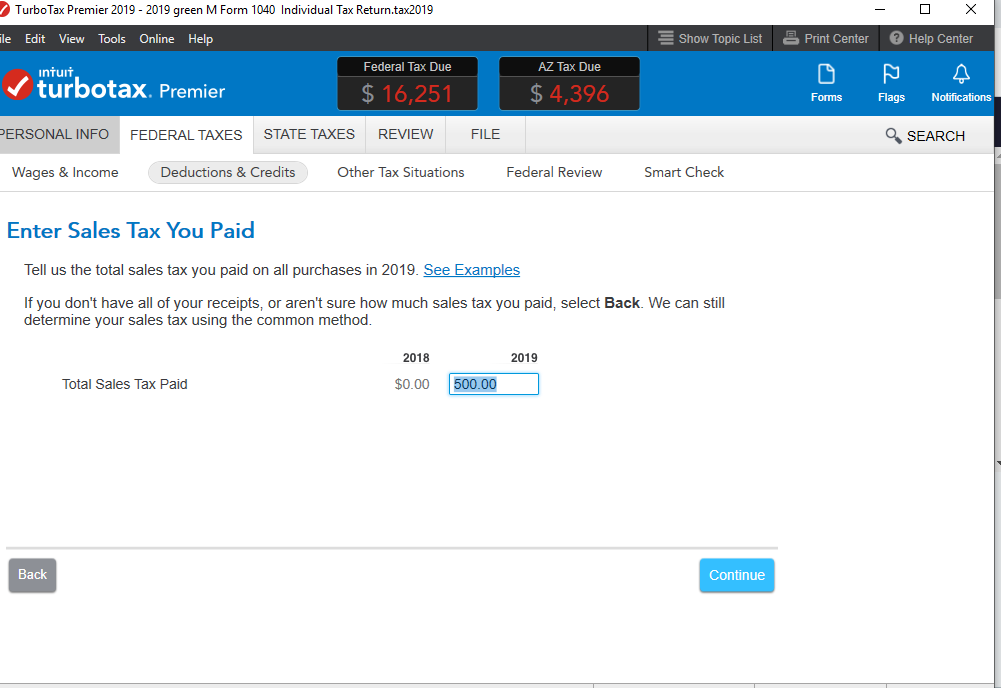
Task: Open the Forms icon
Action: [x=826, y=83]
